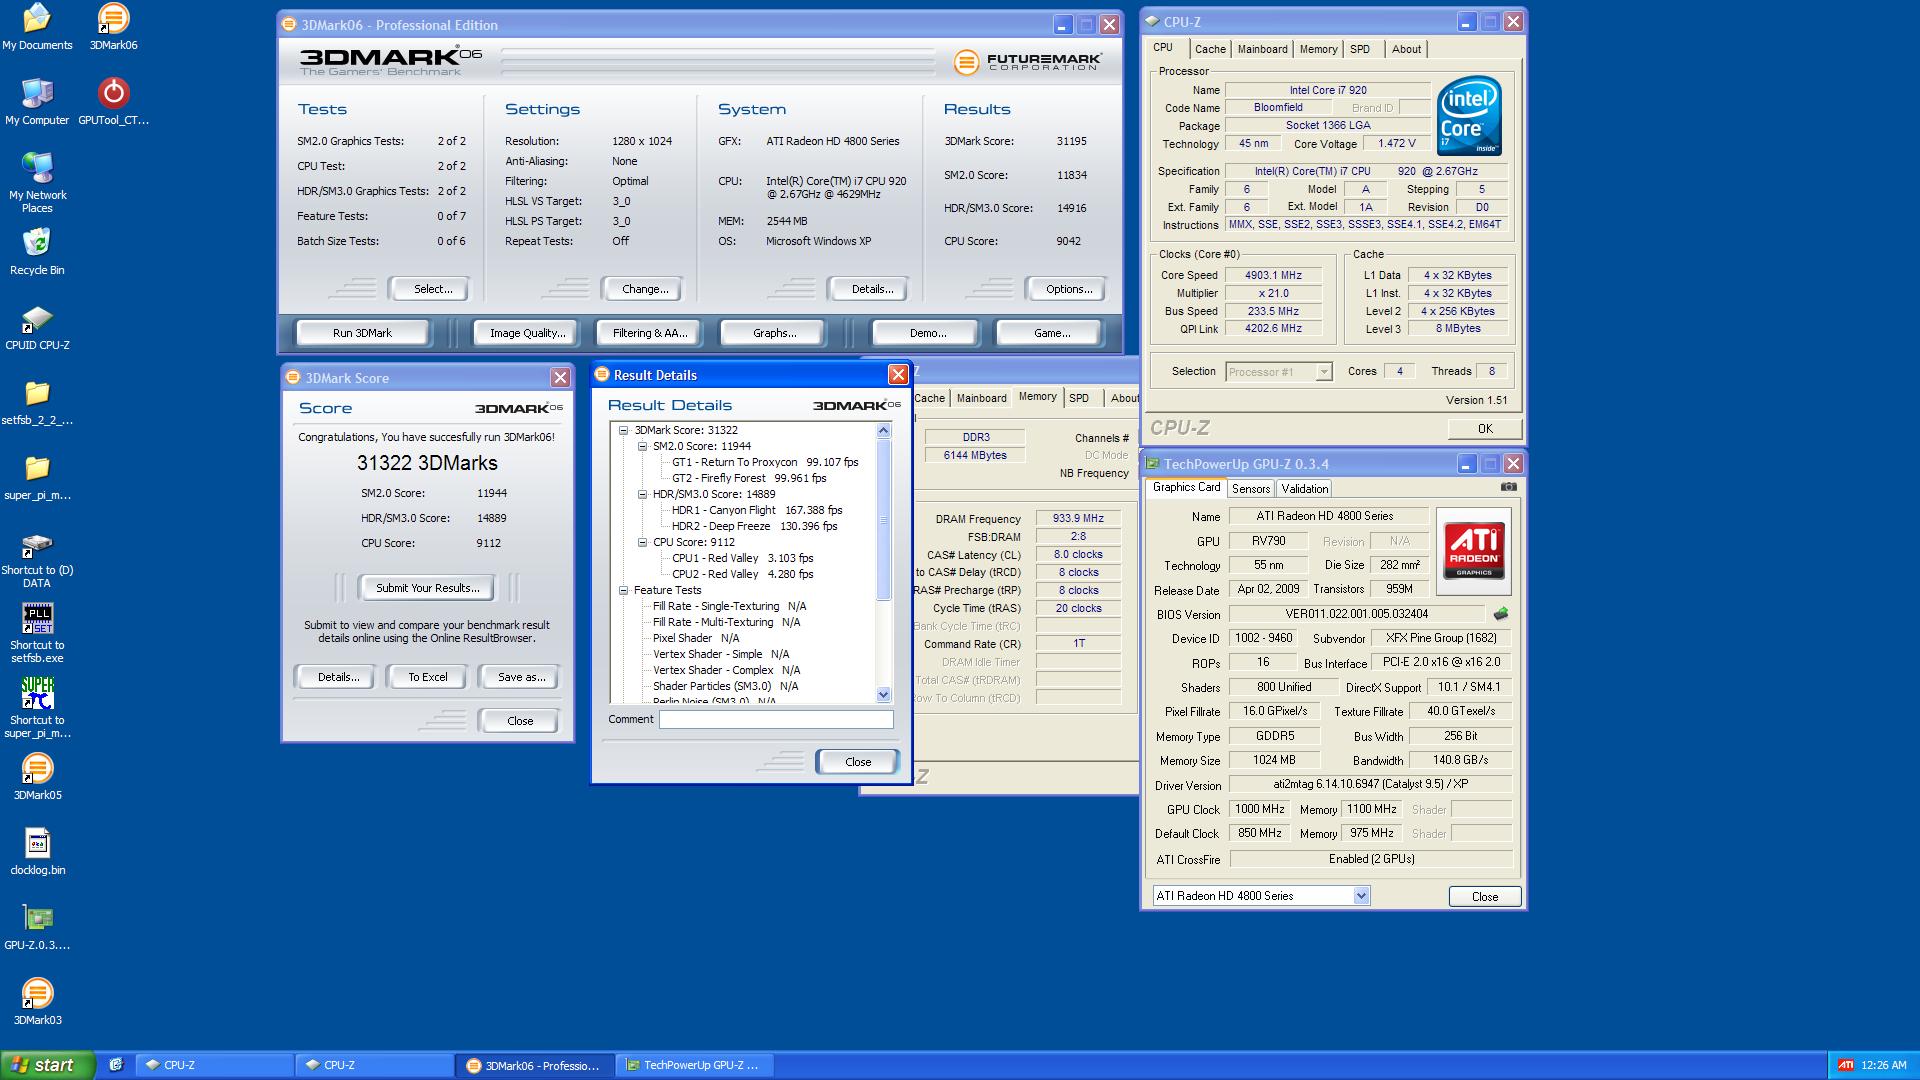1920x1080 pixels.
Task: Launch Shortcut to super_pi_m icon
Action: (x=37, y=709)
